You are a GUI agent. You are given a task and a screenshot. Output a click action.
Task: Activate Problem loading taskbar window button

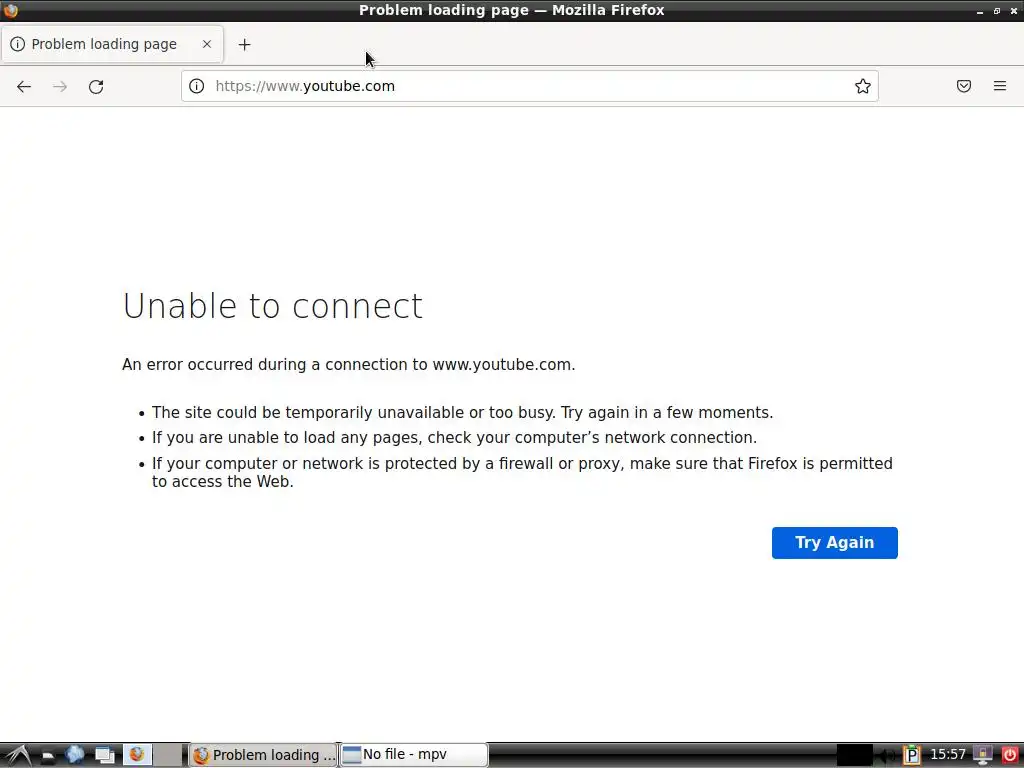tap(263, 755)
